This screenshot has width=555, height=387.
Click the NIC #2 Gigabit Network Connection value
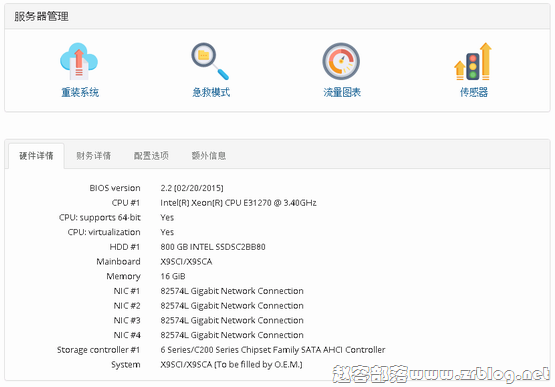click(232, 306)
